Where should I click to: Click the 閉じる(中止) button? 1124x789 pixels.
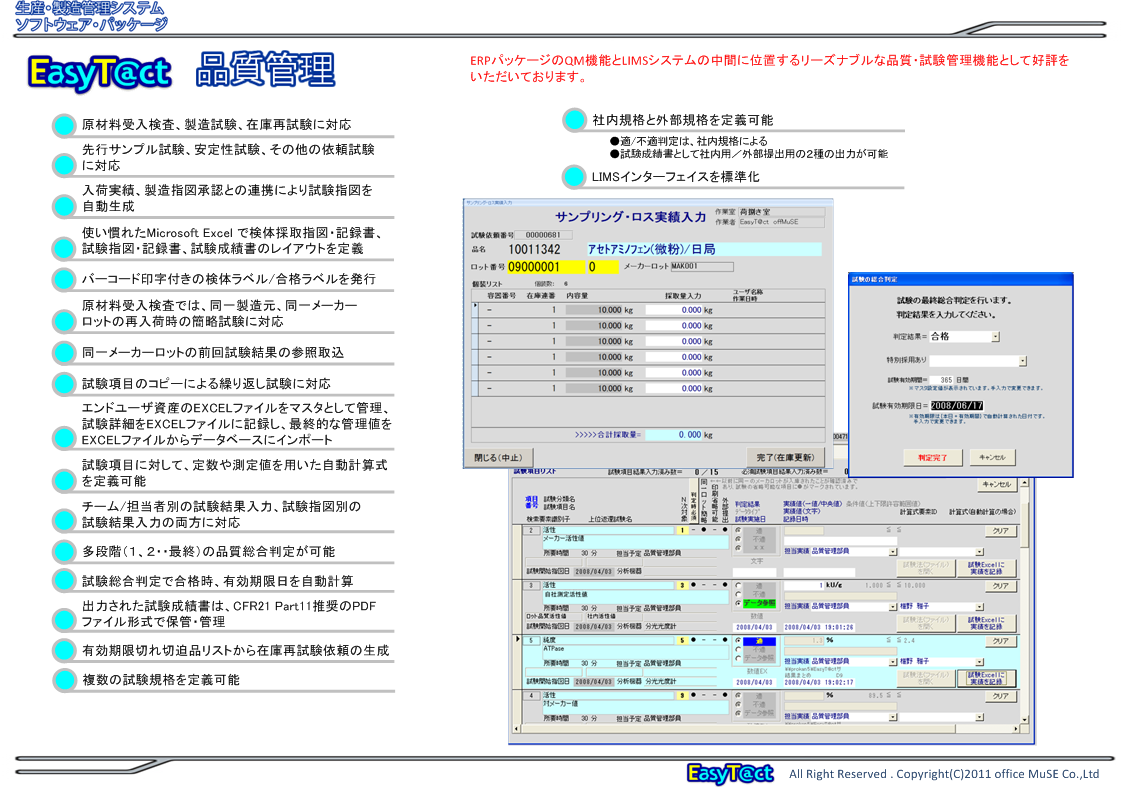(499, 457)
